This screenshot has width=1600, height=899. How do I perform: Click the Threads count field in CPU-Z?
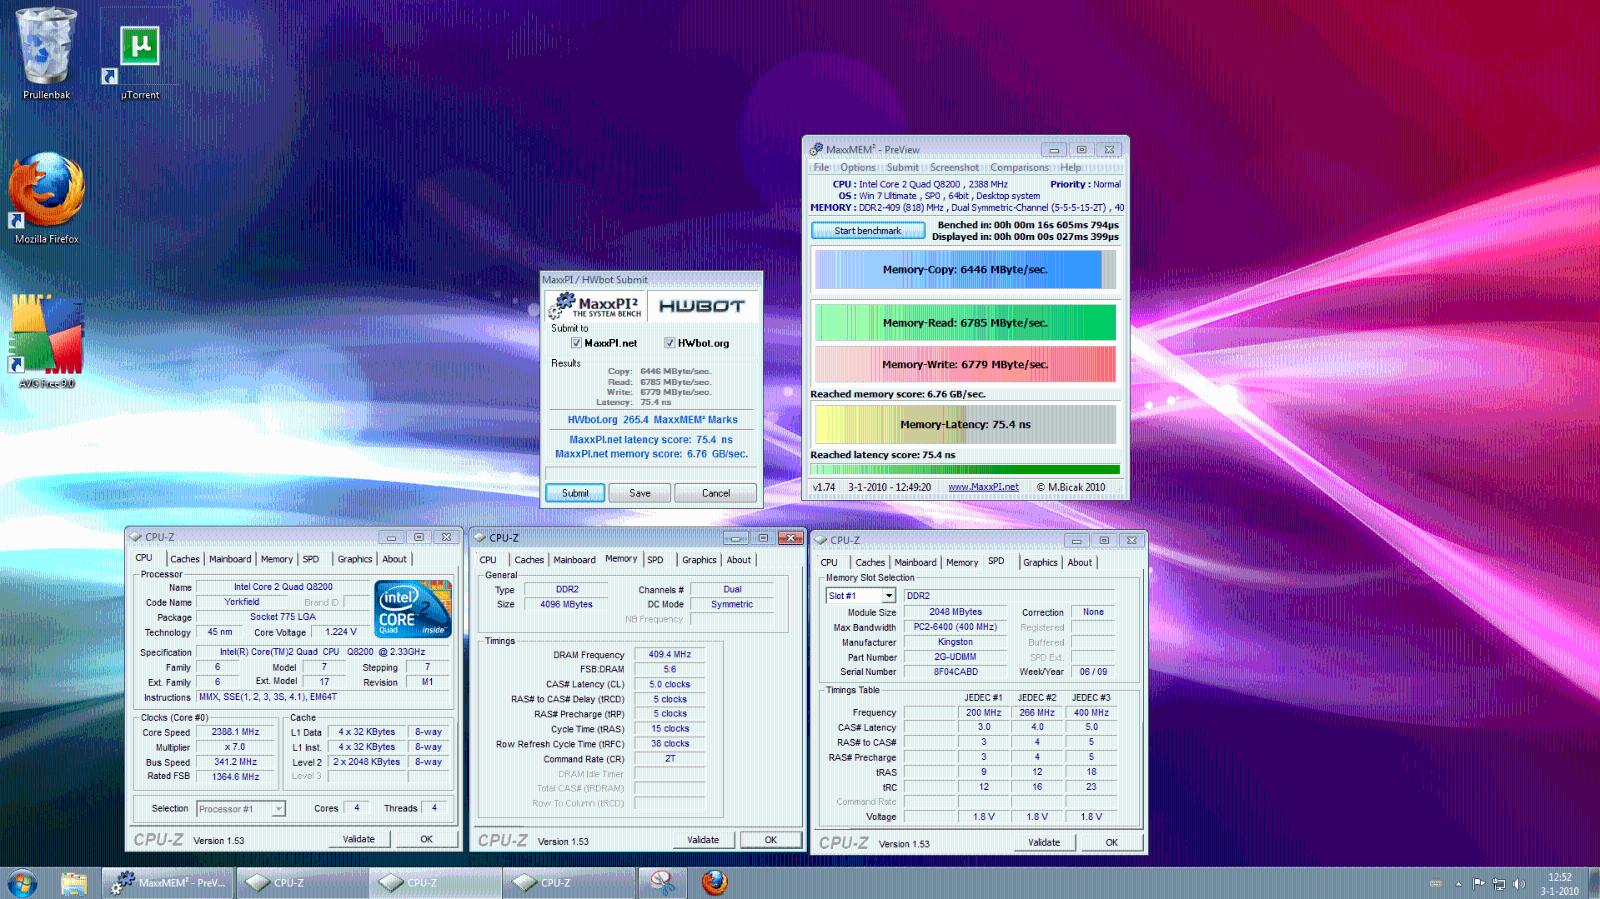click(x=434, y=808)
